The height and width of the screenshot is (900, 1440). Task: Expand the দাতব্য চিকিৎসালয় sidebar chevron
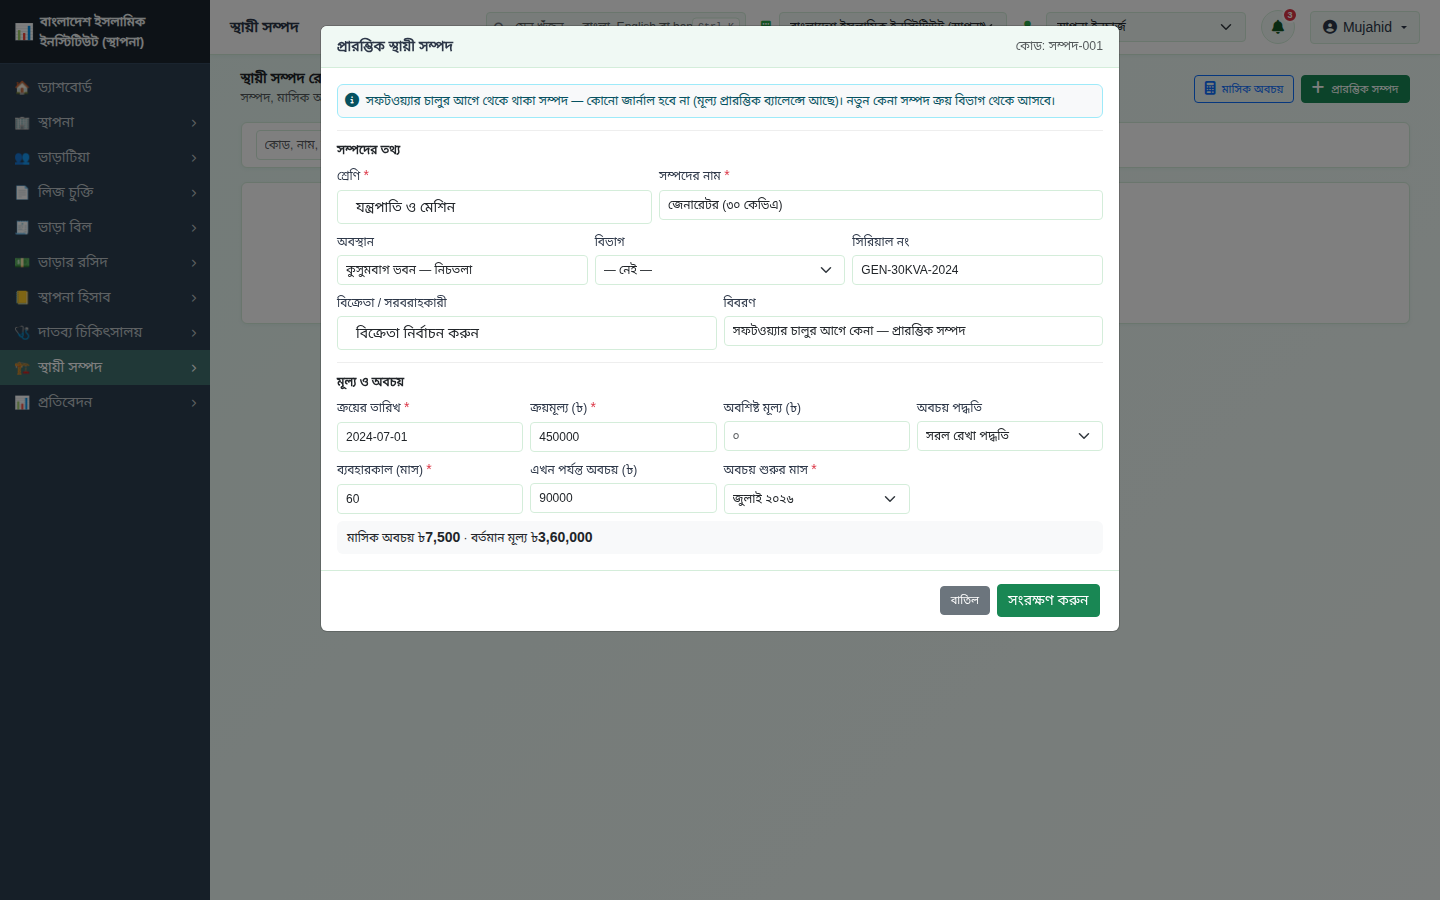click(x=194, y=333)
